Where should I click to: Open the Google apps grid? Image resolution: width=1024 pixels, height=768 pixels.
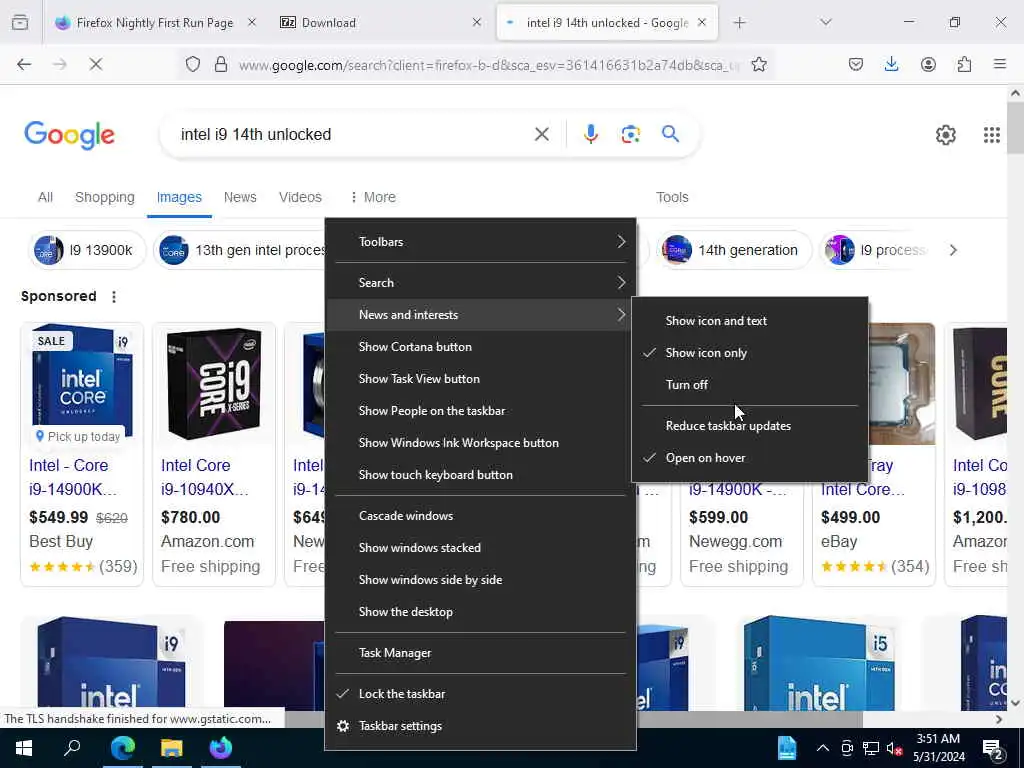click(x=991, y=135)
